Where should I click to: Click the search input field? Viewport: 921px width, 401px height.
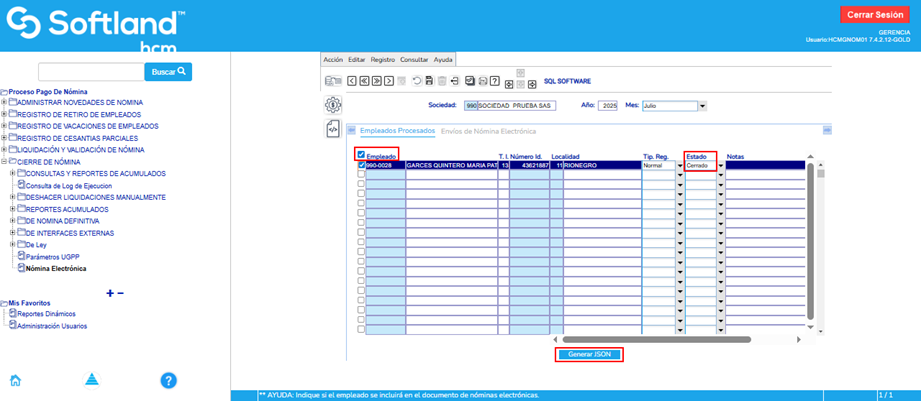pos(91,72)
